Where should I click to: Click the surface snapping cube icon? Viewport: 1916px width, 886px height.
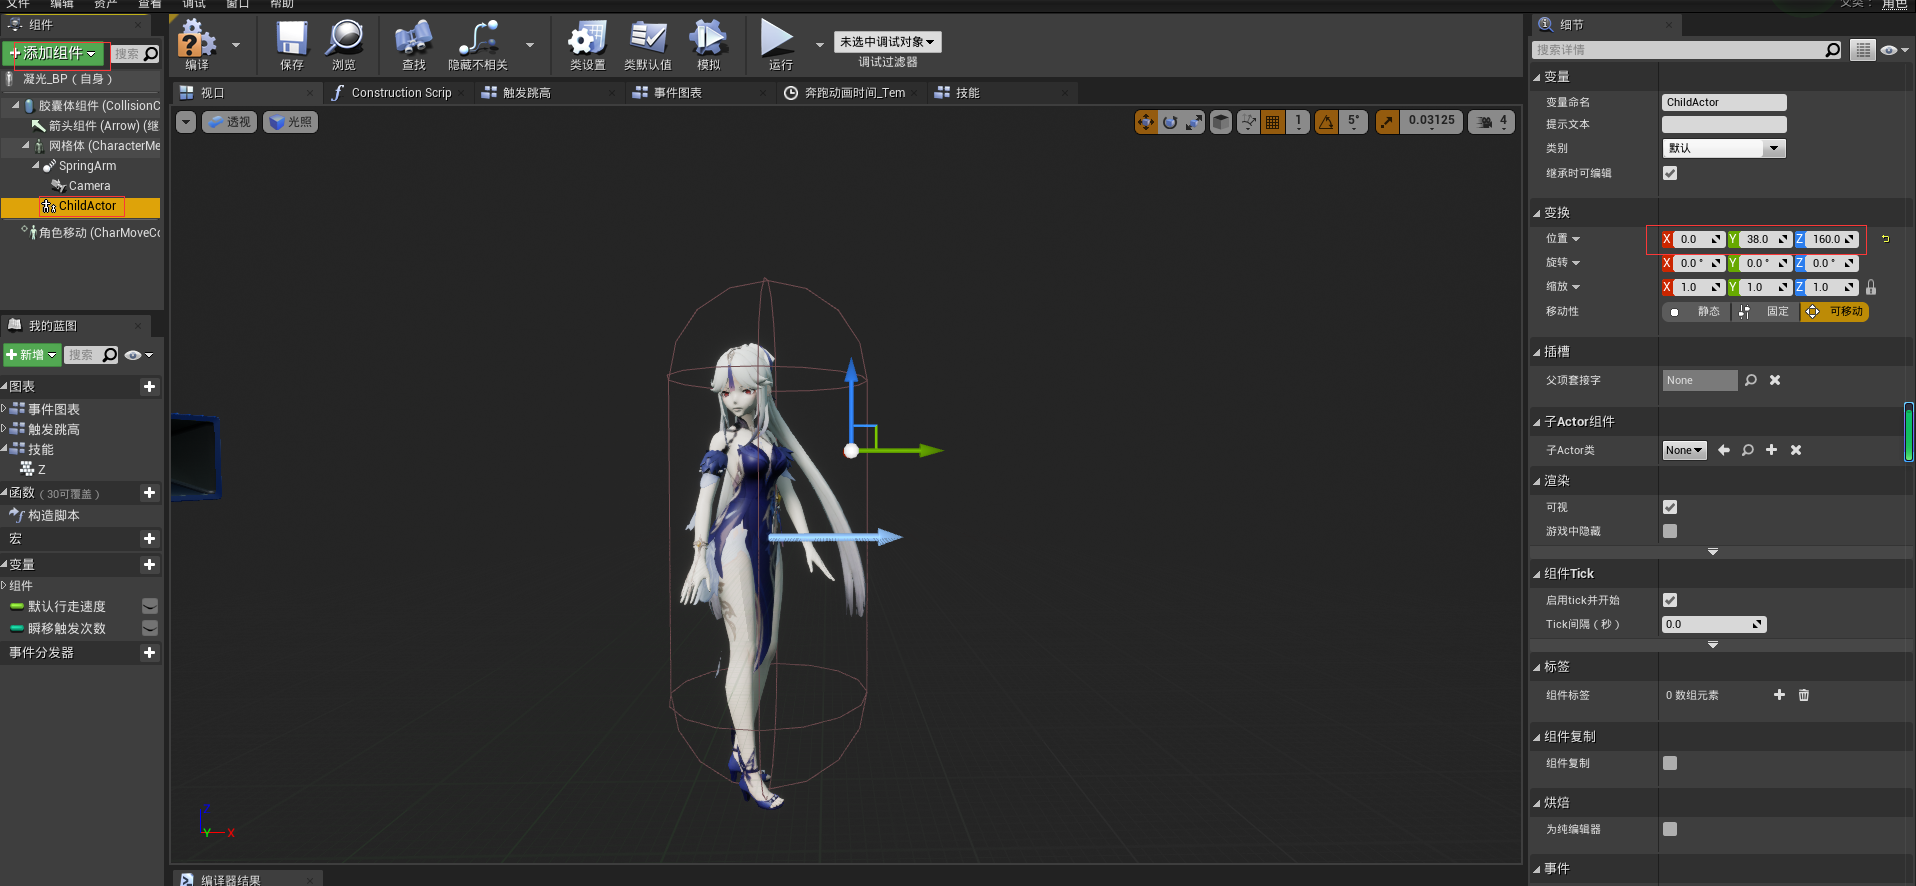pyautogui.click(x=1221, y=122)
